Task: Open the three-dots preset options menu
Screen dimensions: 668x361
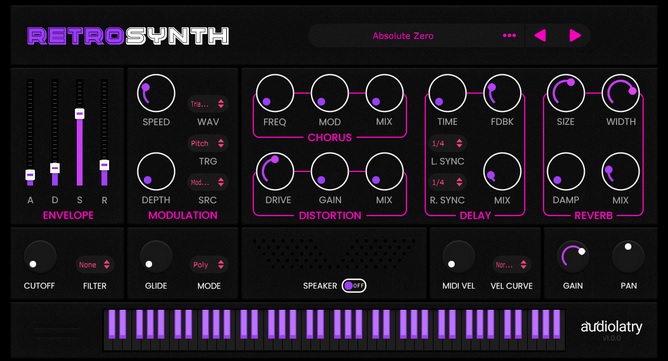Action: click(x=509, y=36)
